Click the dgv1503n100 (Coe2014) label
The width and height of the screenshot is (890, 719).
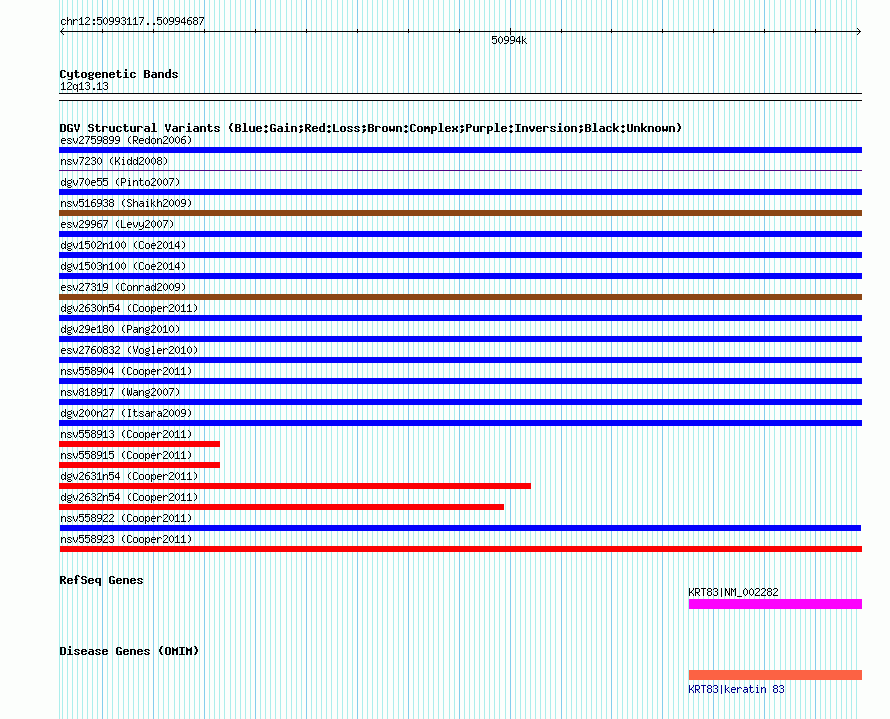click(x=123, y=266)
